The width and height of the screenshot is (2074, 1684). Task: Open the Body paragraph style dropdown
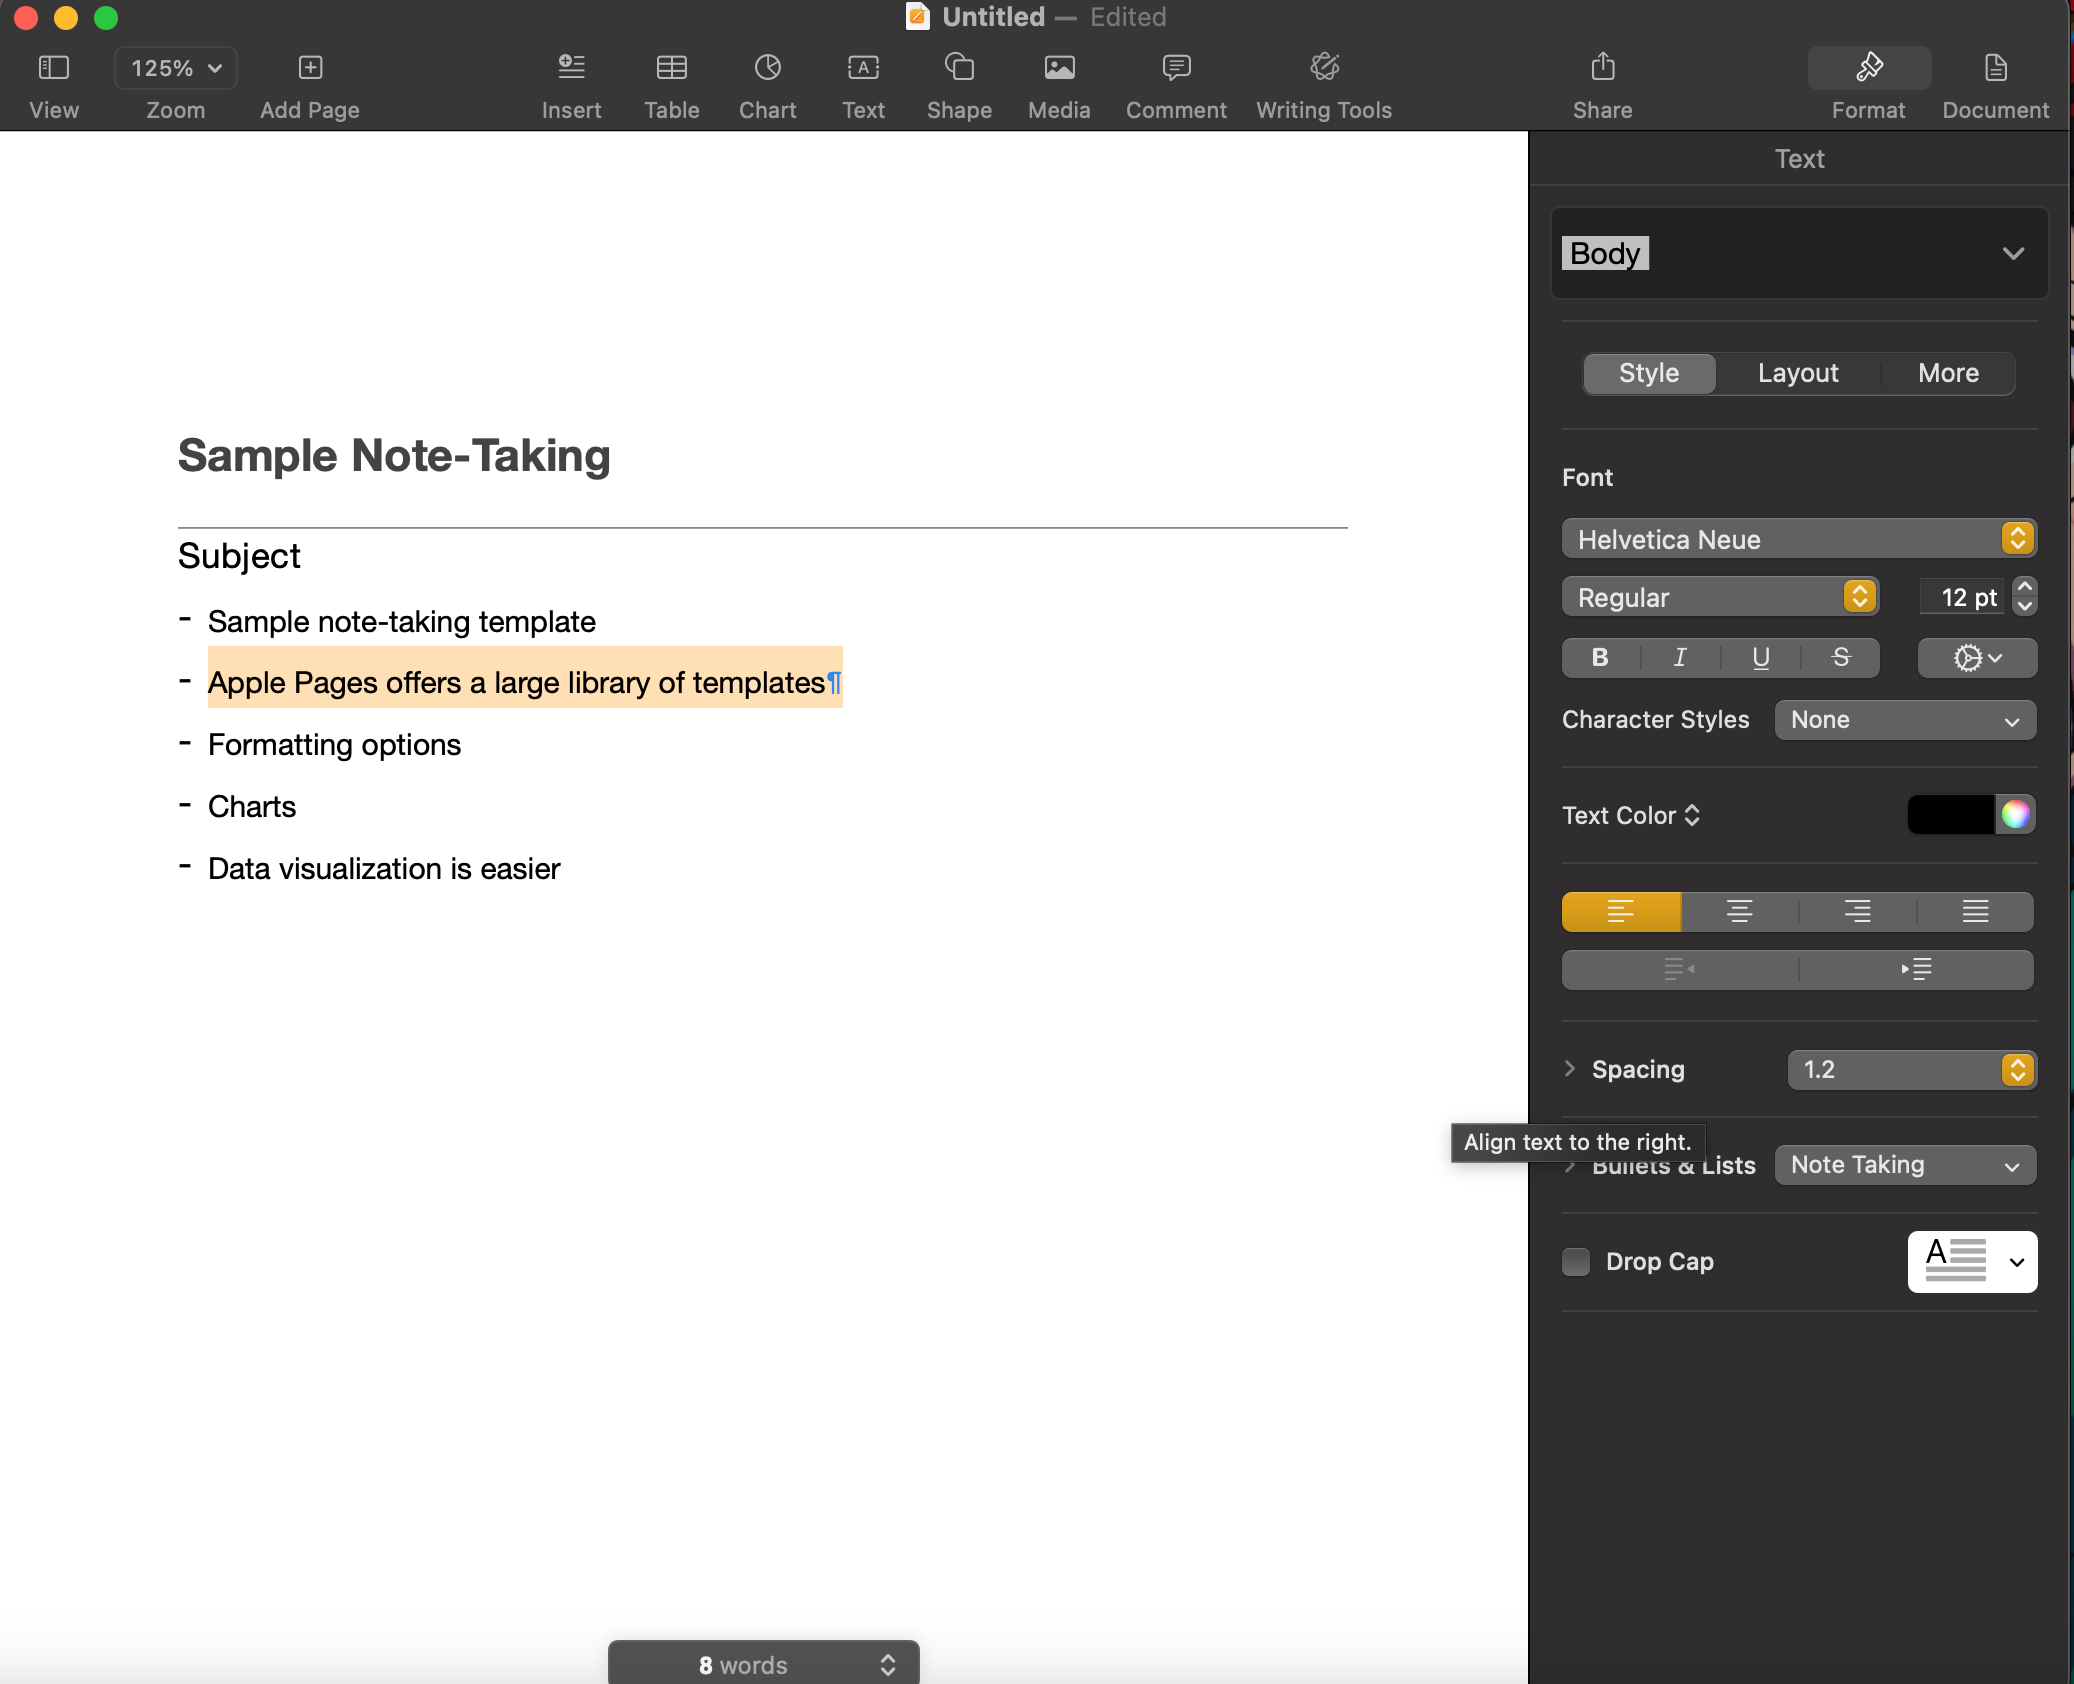tap(1798, 253)
